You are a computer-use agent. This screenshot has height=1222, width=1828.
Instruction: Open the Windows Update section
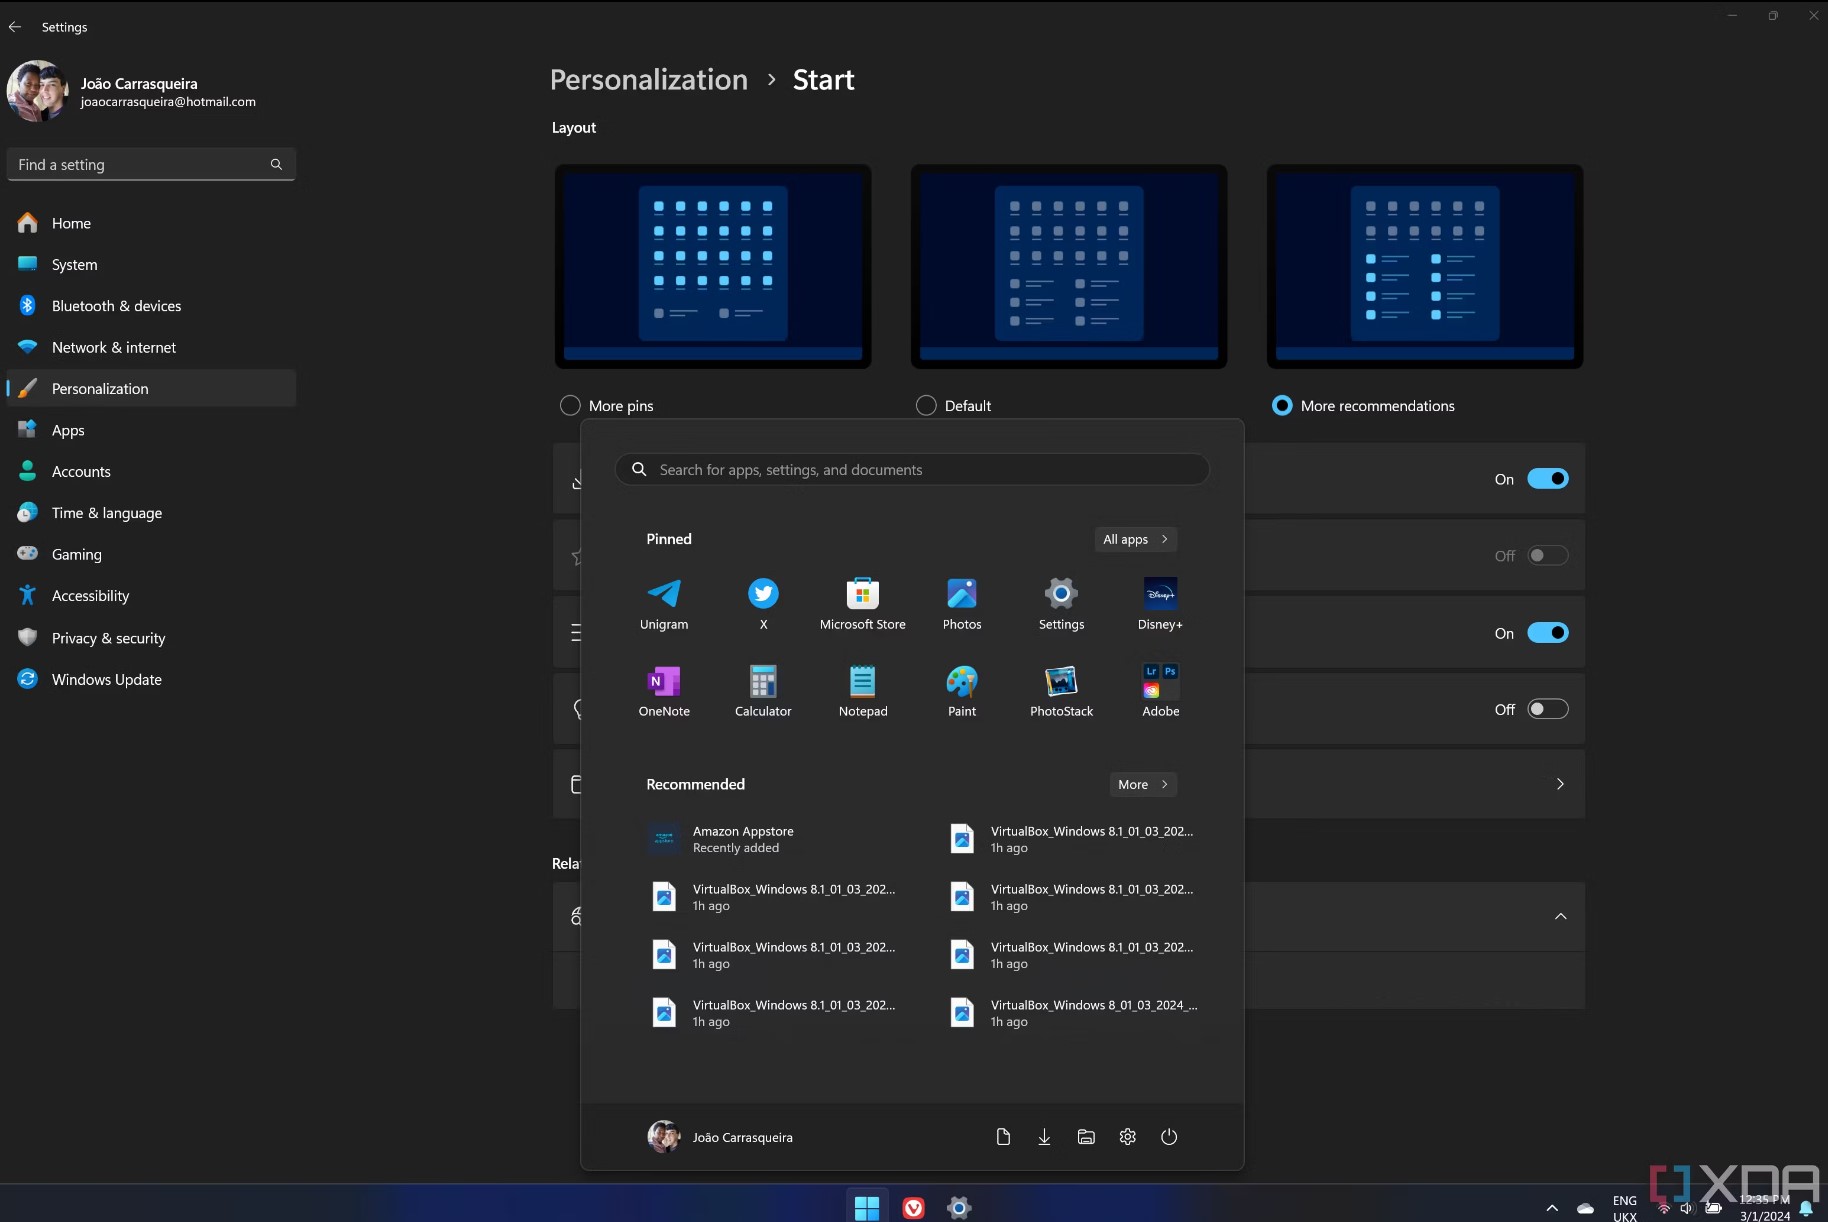click(106, 679)
